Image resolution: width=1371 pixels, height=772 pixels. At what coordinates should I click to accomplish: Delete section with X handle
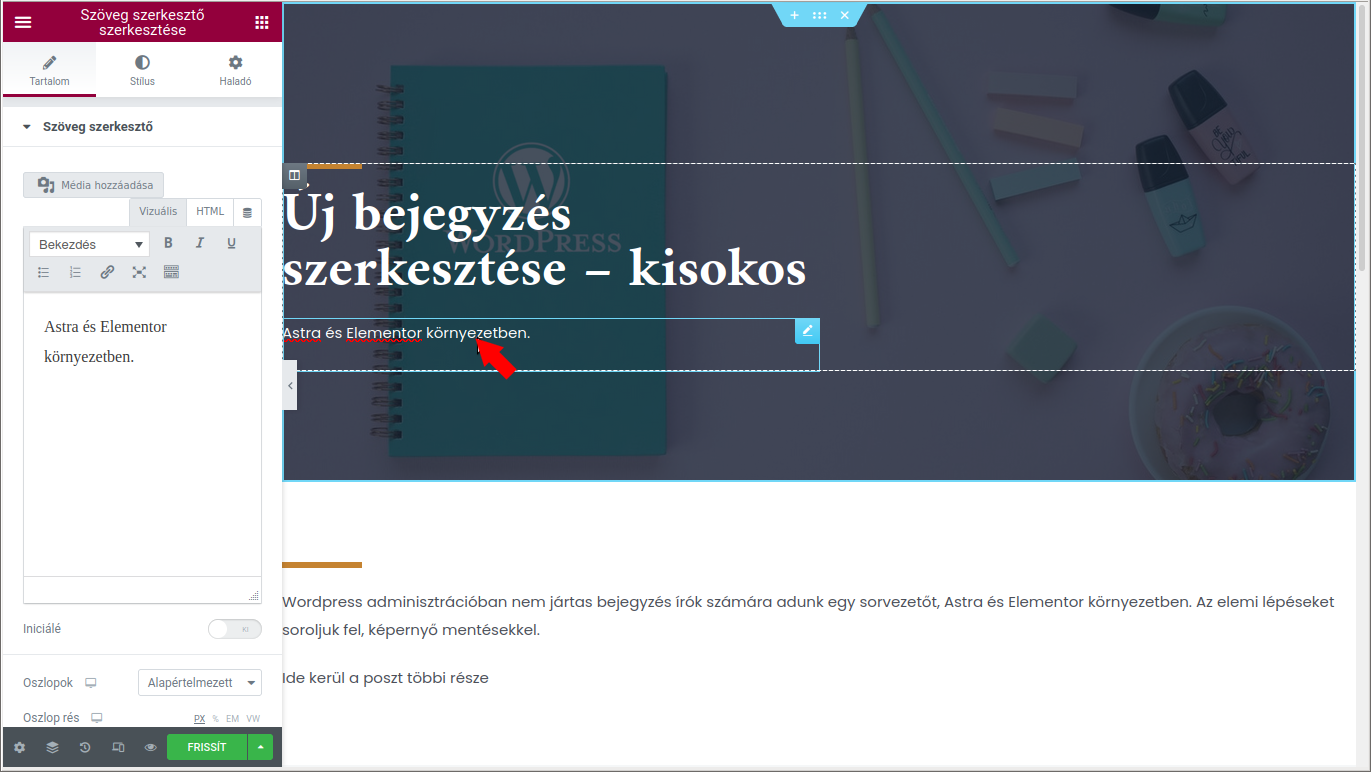click(x=845, y=15)
